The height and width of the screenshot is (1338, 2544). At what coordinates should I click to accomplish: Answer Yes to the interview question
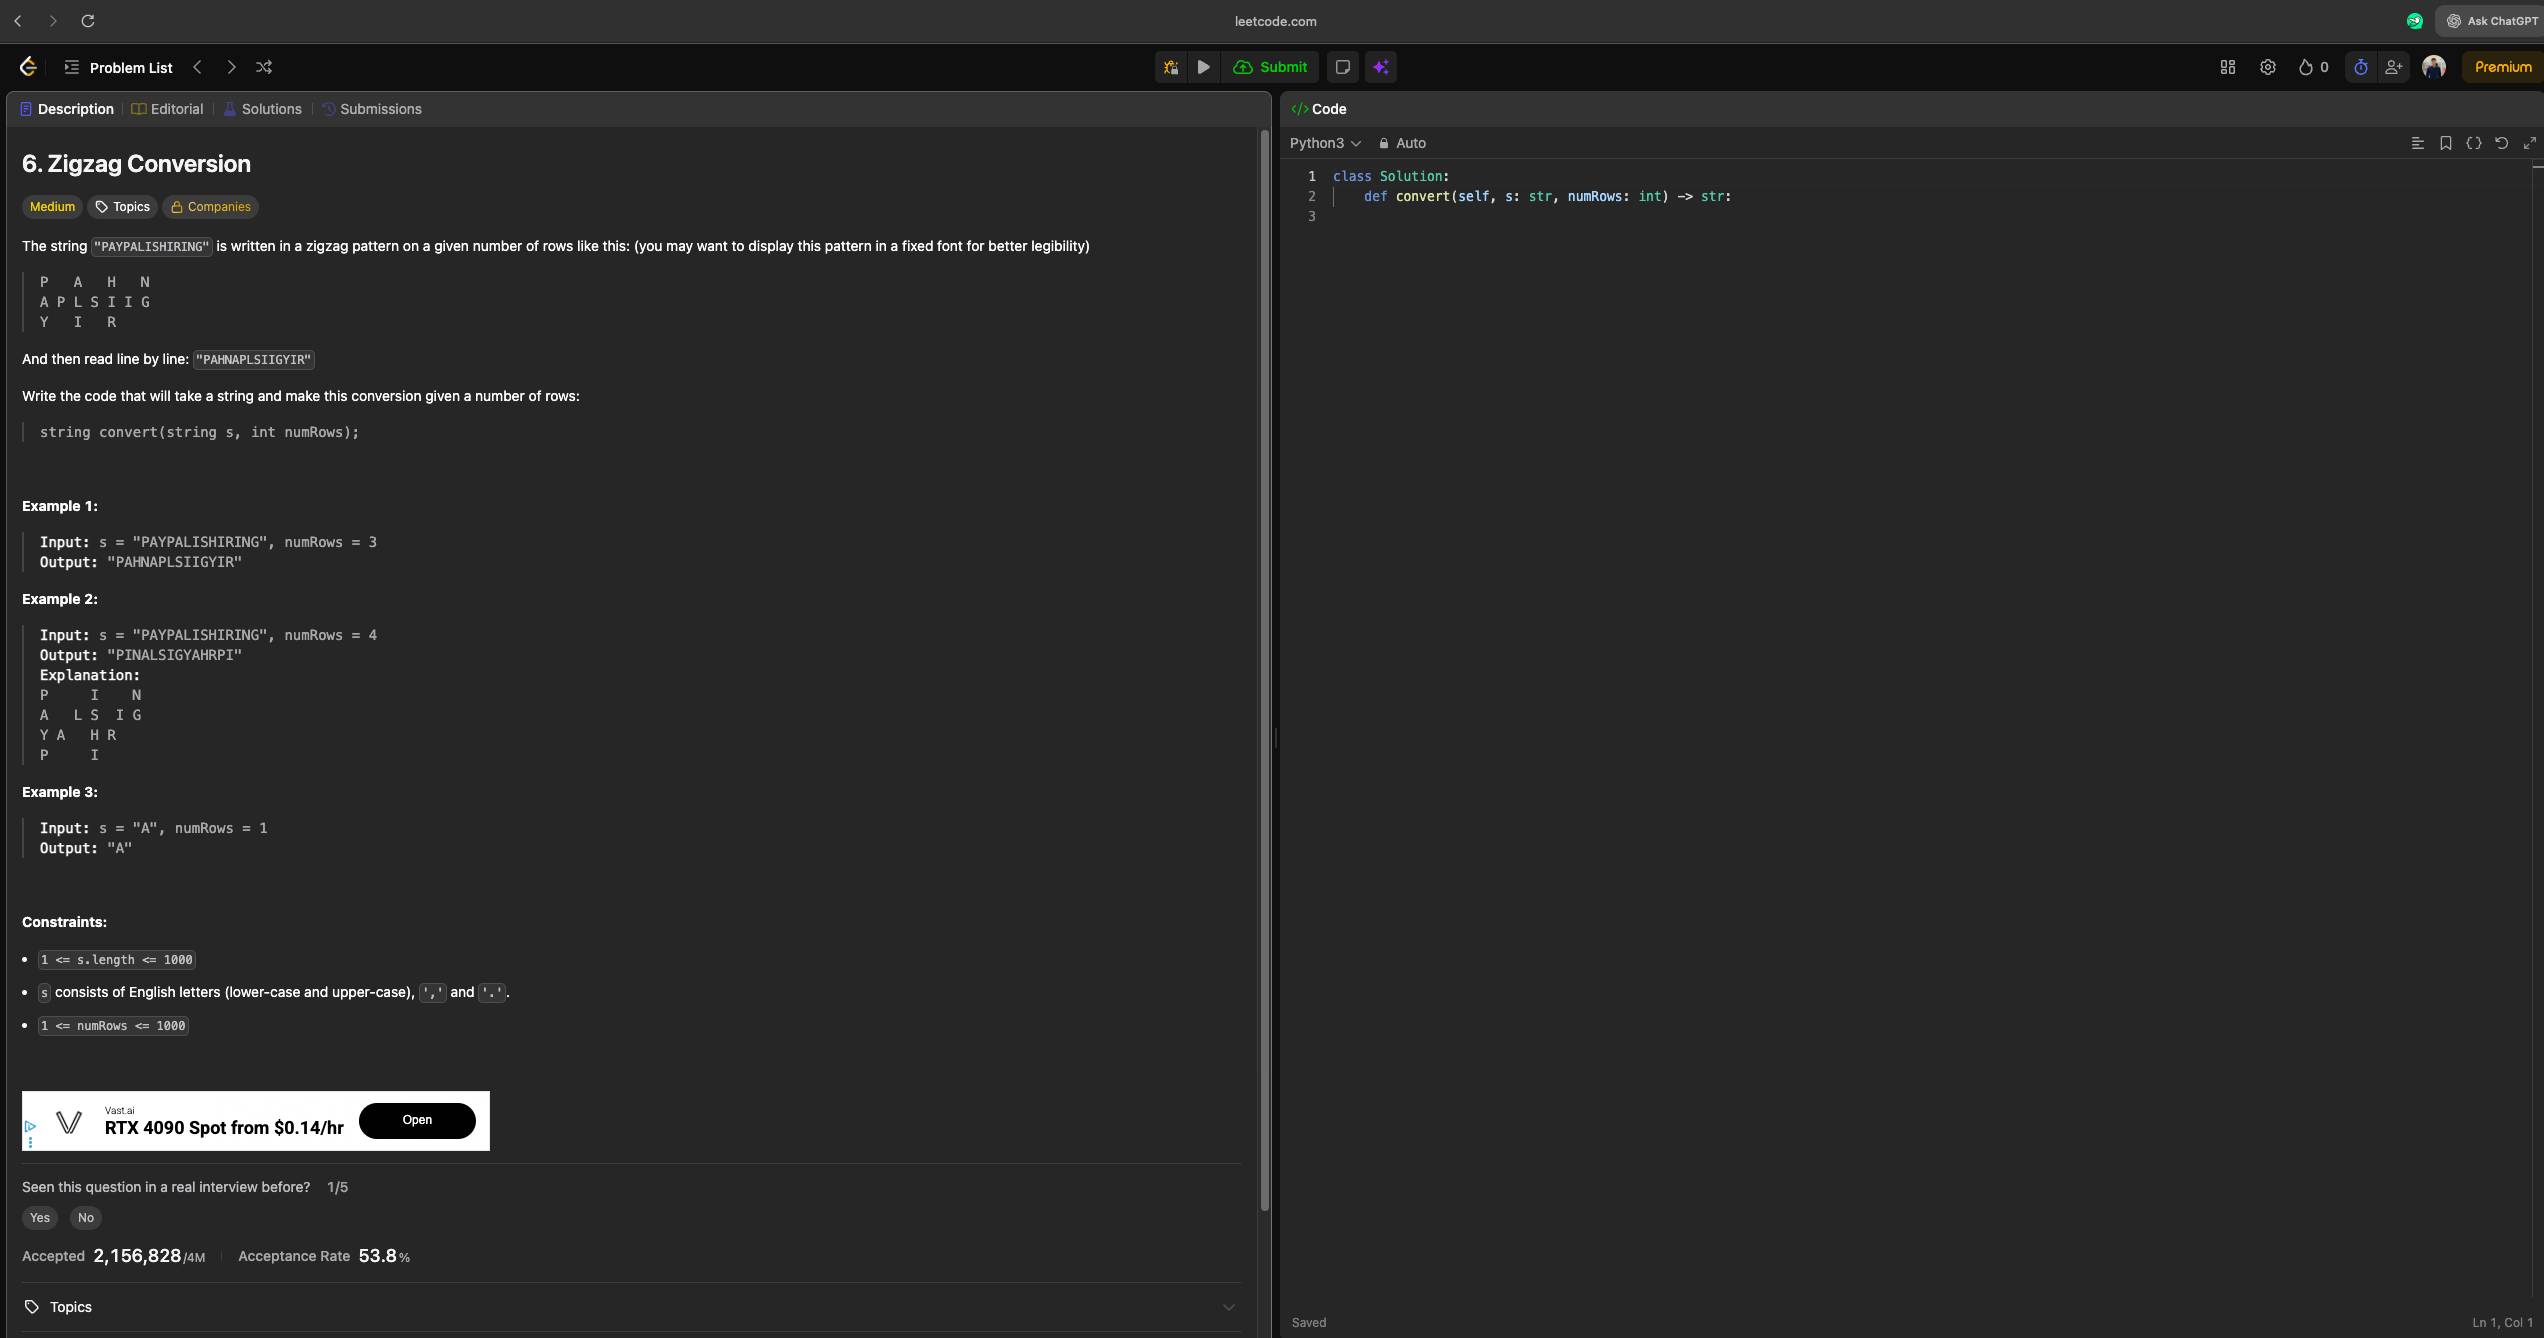40,1217
